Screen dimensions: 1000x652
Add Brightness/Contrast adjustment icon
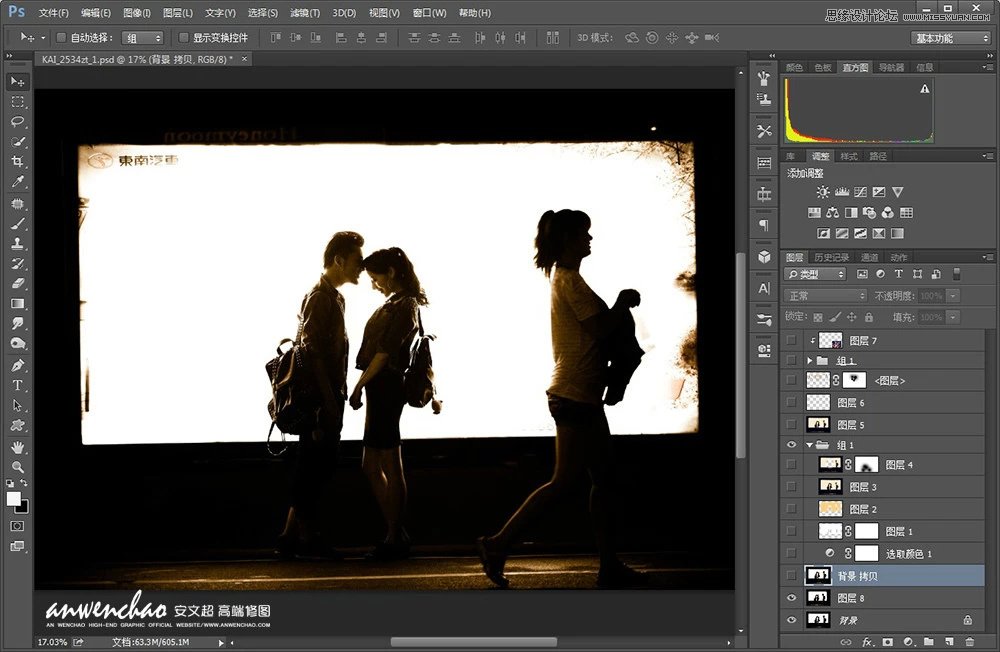point(823,192)
